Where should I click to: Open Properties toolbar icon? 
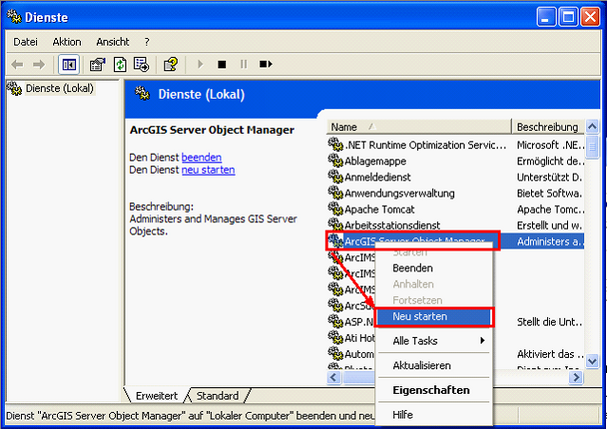click(x=98, y=64)
